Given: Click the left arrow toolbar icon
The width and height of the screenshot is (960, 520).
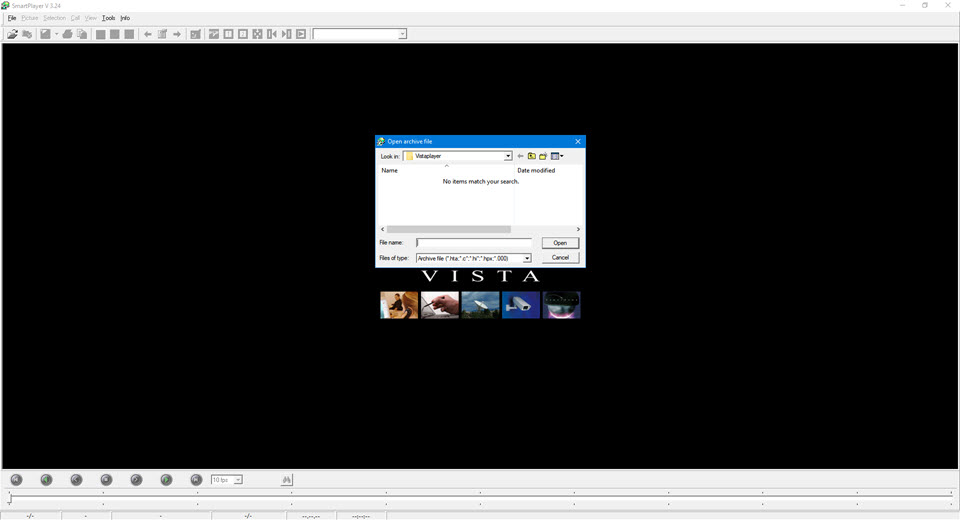Looking at the screenshot, I should point(148,34).
